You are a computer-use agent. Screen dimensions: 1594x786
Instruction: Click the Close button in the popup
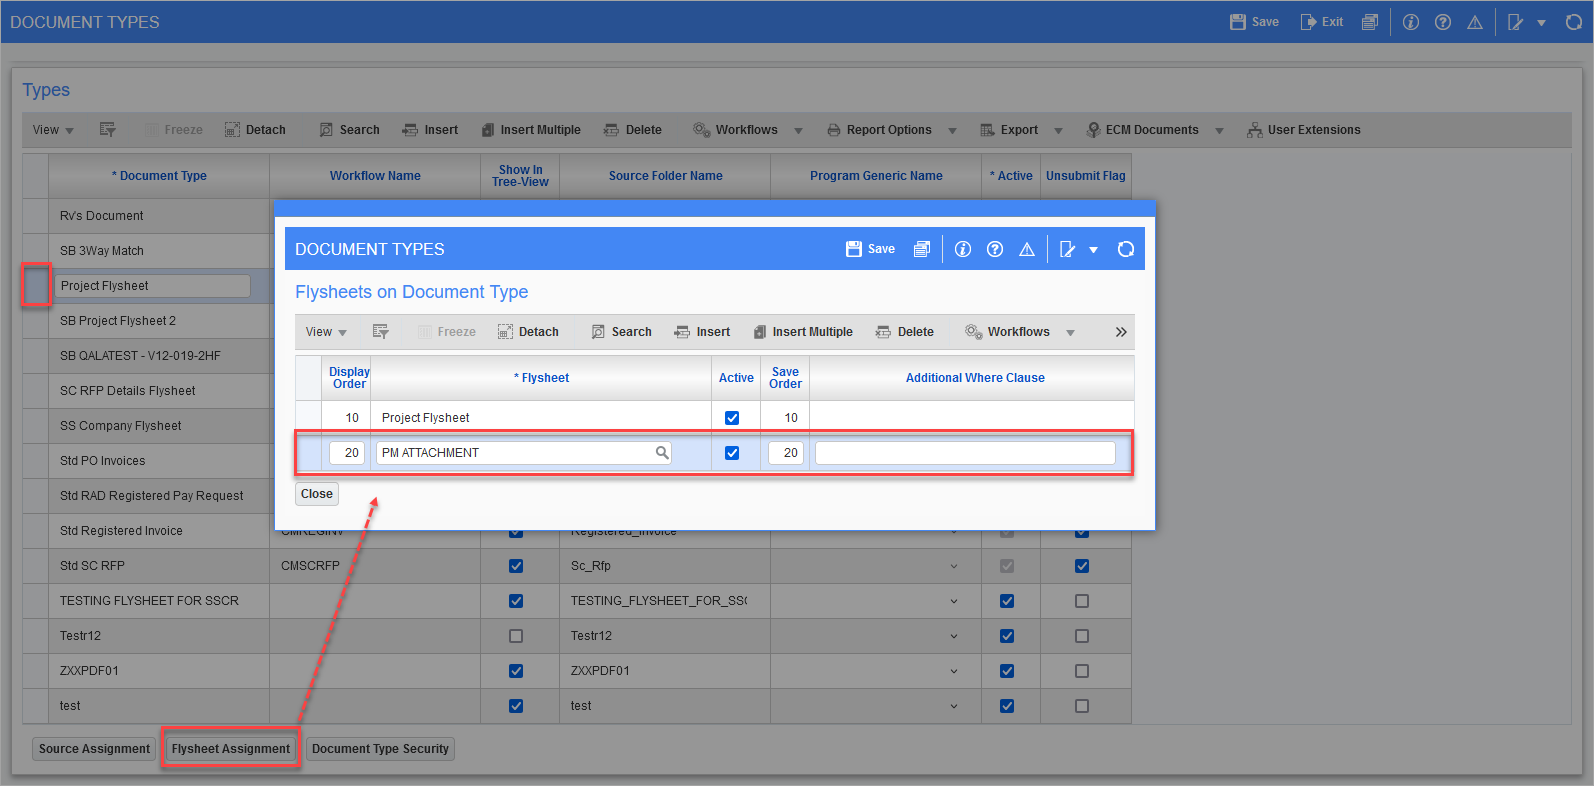[316, 494]
